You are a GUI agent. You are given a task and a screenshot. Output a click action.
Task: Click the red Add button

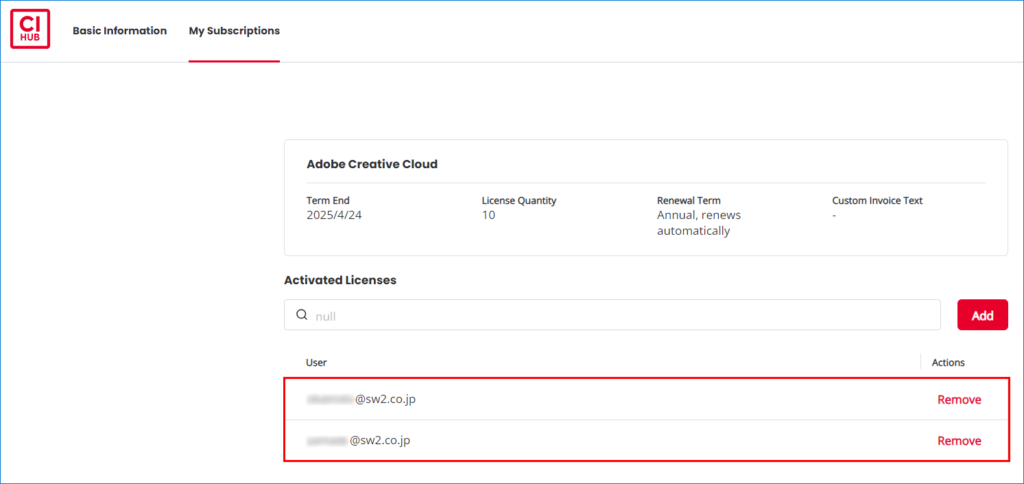click(982, 315)
